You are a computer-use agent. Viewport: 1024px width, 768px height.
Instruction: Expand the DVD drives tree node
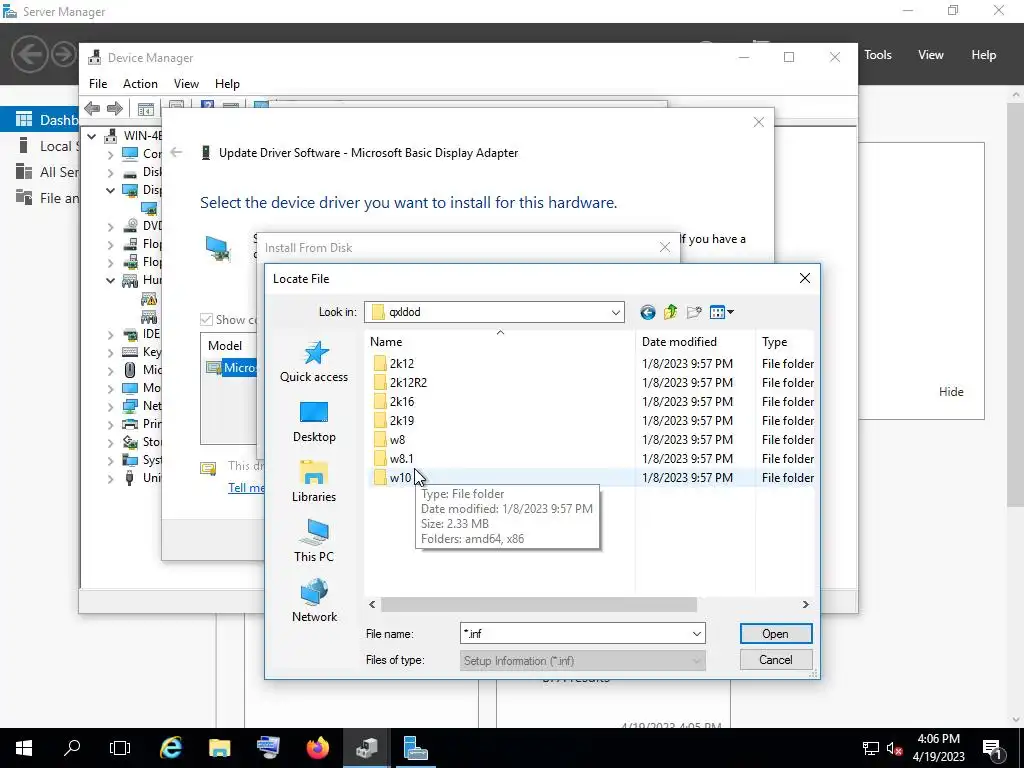(110, 227)
